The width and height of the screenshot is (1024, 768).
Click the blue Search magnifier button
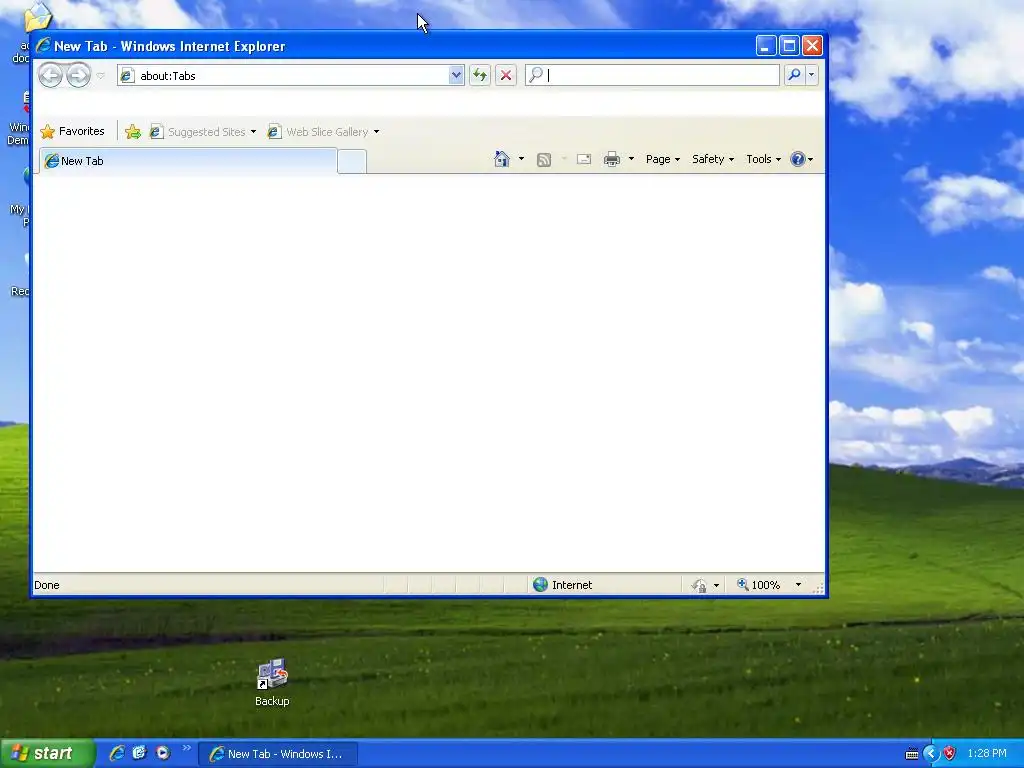[794, 75]
